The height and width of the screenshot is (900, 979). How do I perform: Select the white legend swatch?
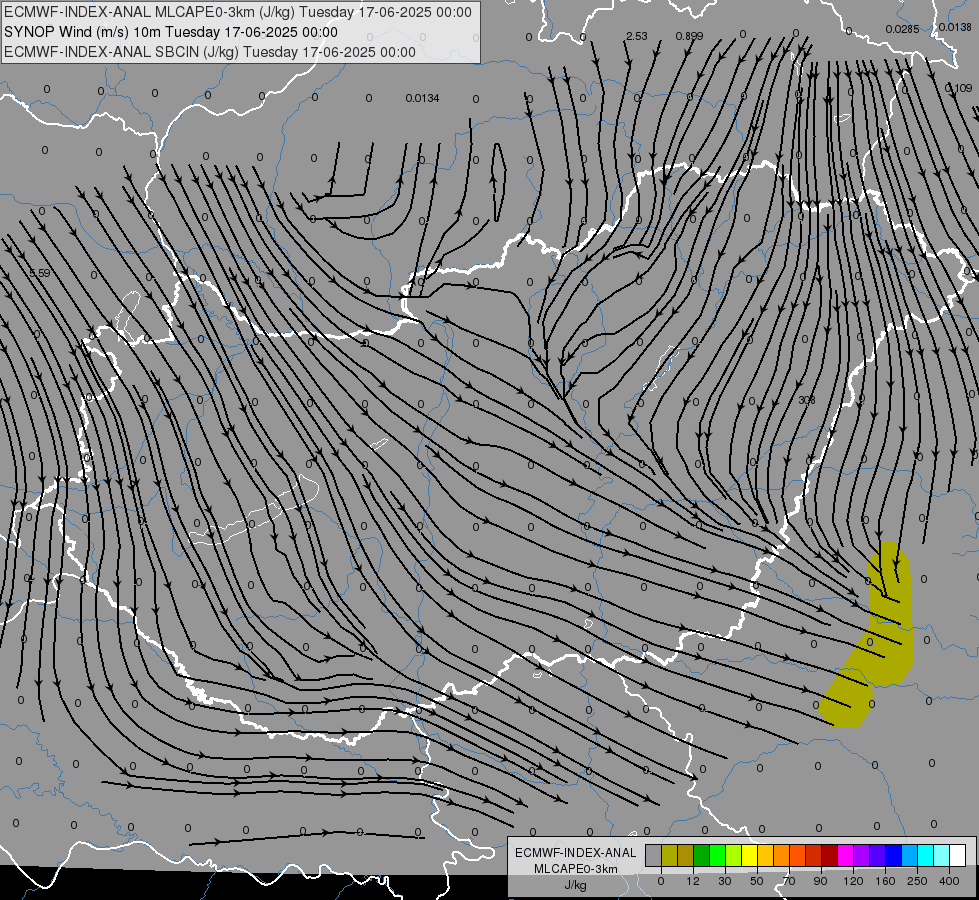click(x=958, y=856)
